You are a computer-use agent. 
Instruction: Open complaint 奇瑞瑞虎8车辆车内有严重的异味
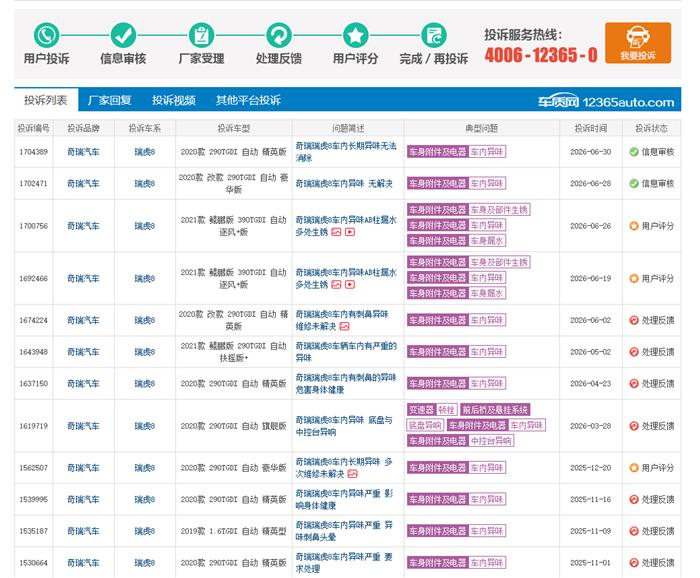pos(346,352)
